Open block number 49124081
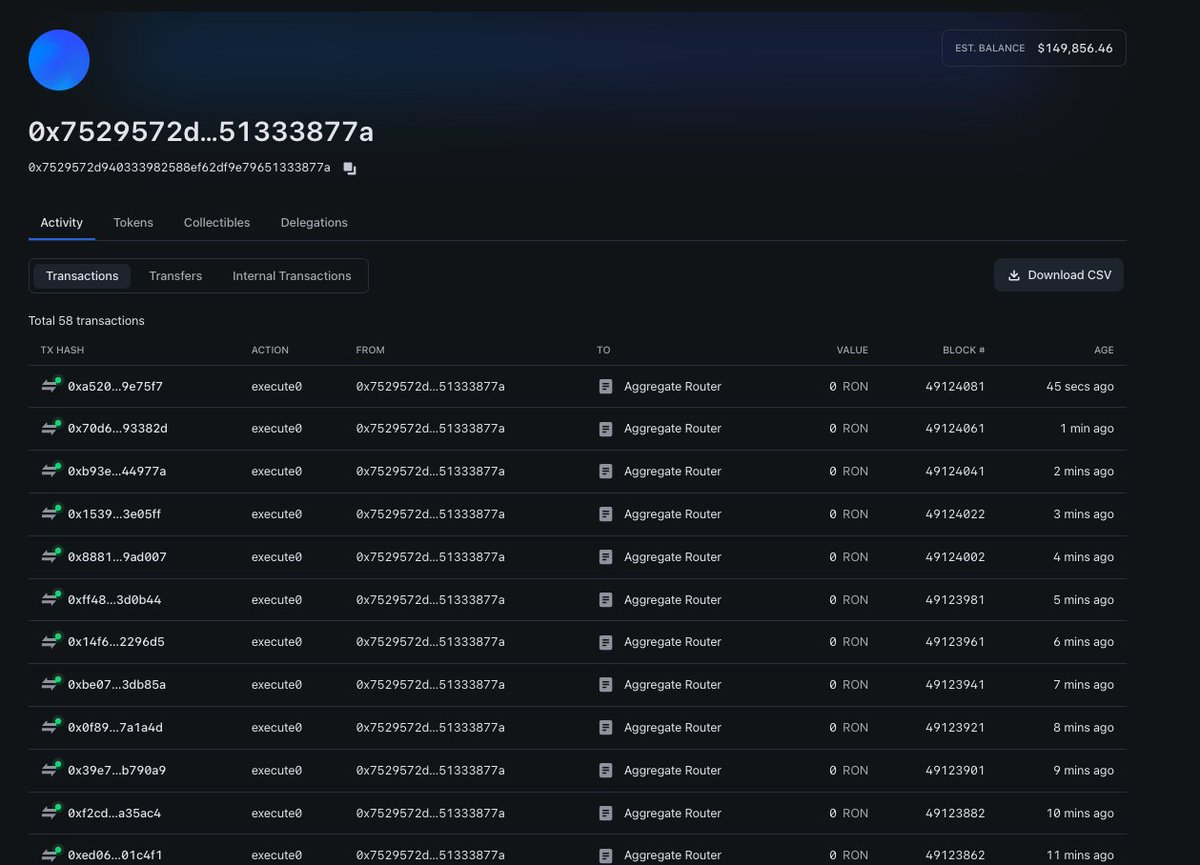Screen dimensions: 1200x865 [x=955, y=386]
